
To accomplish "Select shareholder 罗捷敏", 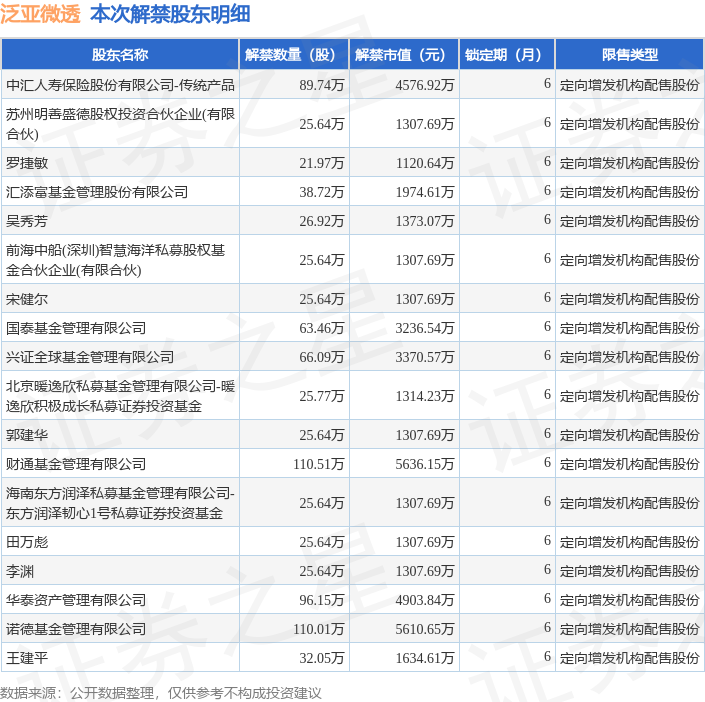I will [27, 163].
